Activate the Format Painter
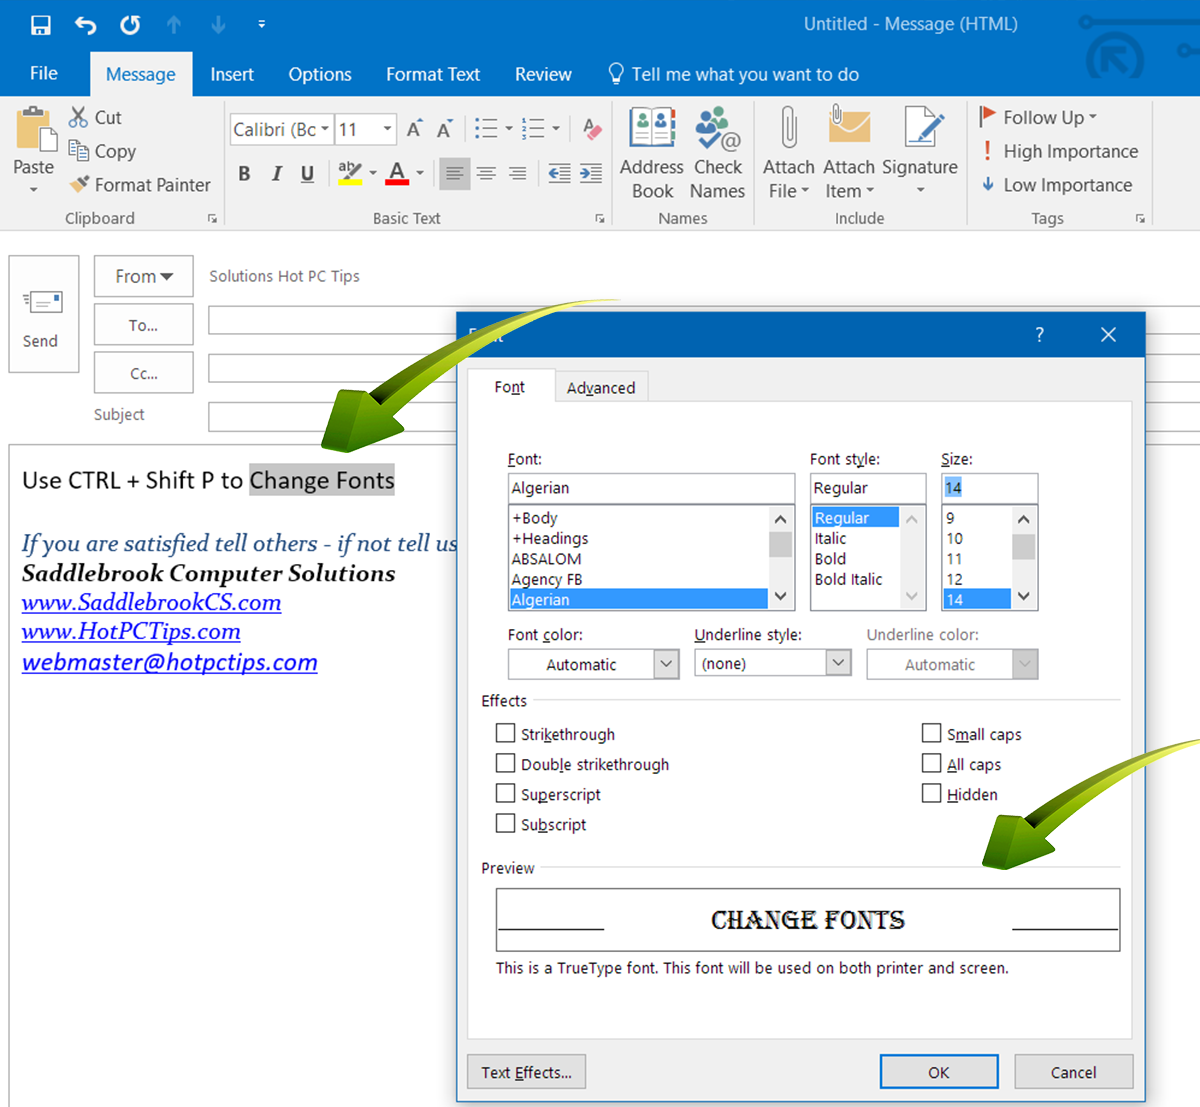This screenshot has height=1107, width=1200. coord(139,185)
